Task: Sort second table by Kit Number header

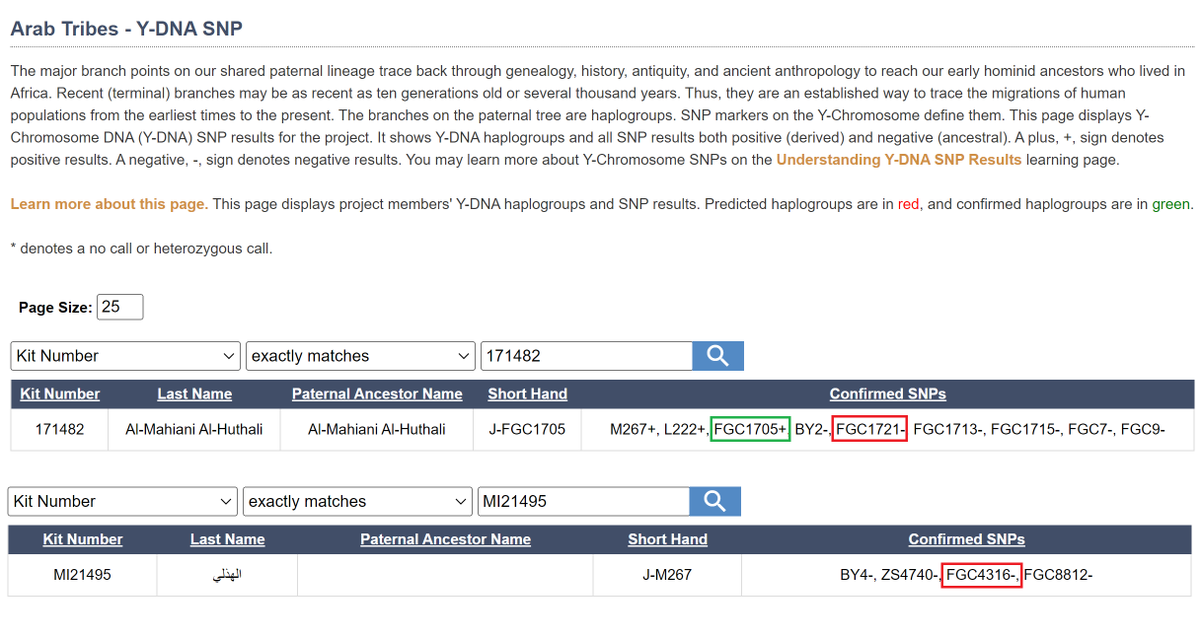Action: click(x=83, y=539)
